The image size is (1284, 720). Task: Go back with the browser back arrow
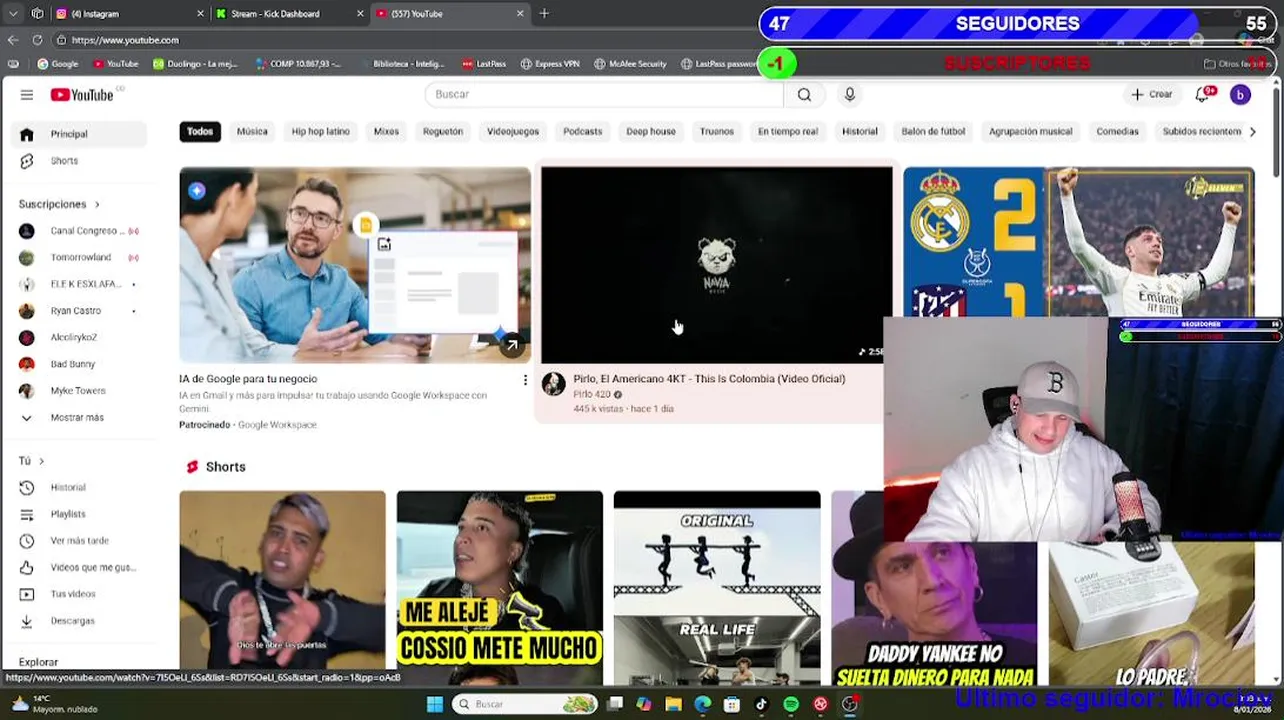pos(13,40)
